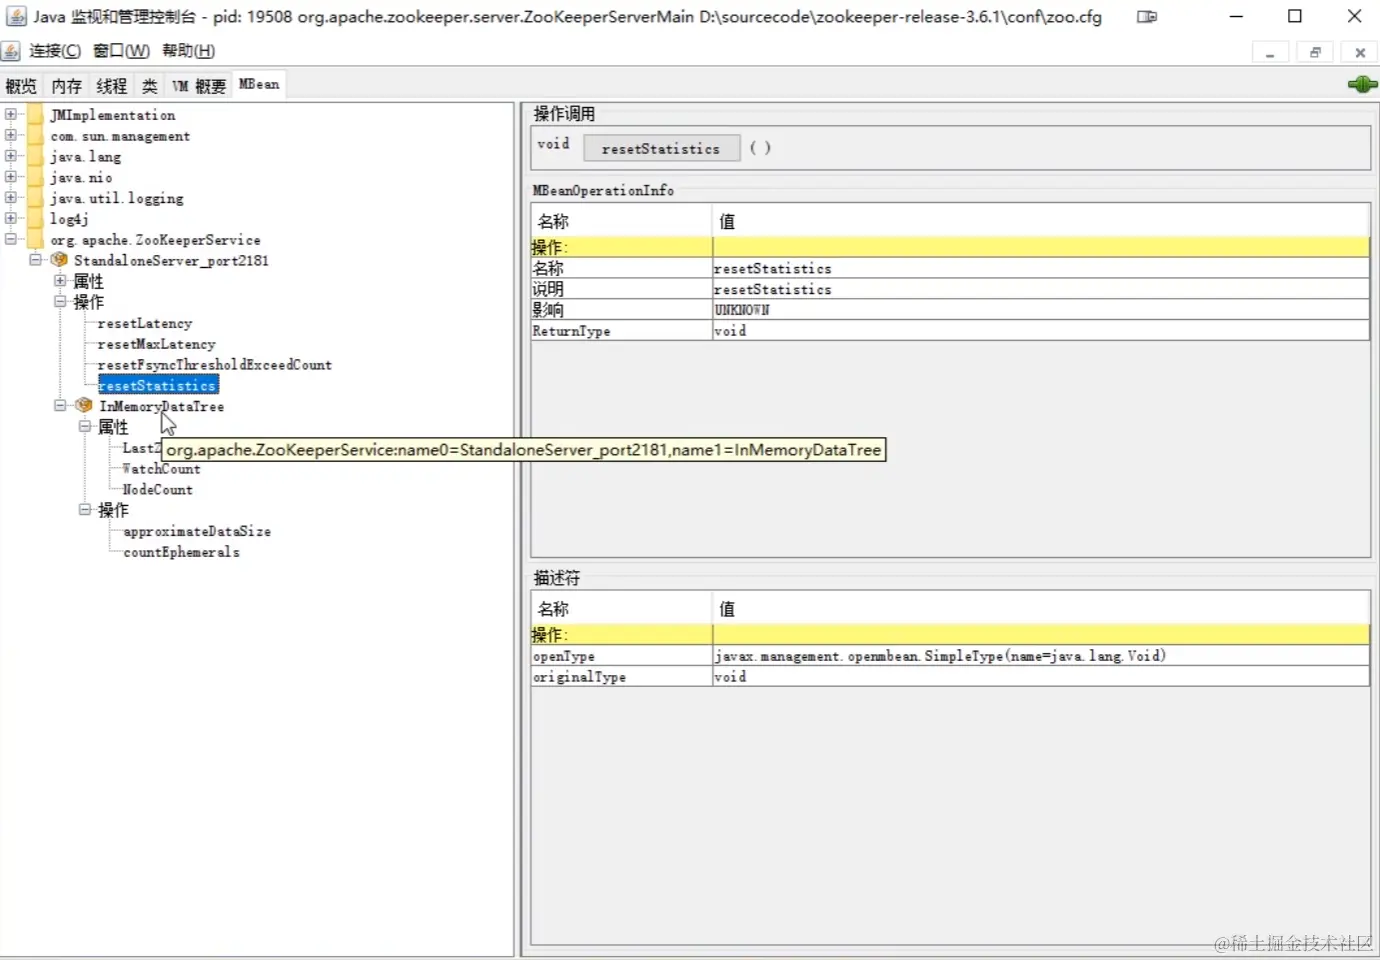
Task: Click the Java icon in the title bar
Action: point(16,16)
